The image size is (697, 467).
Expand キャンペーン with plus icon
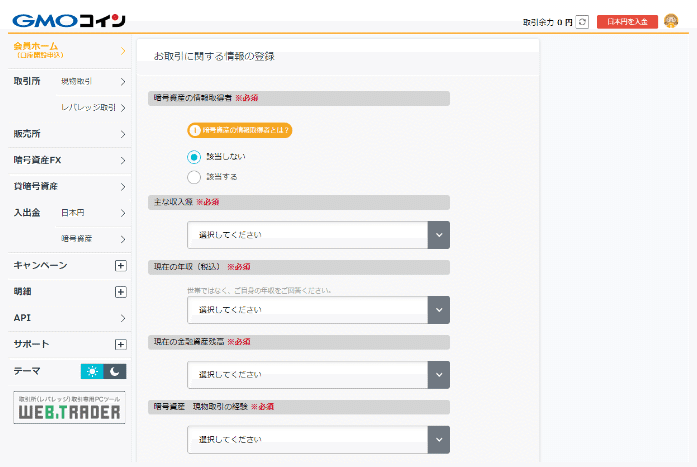point(120,265)
